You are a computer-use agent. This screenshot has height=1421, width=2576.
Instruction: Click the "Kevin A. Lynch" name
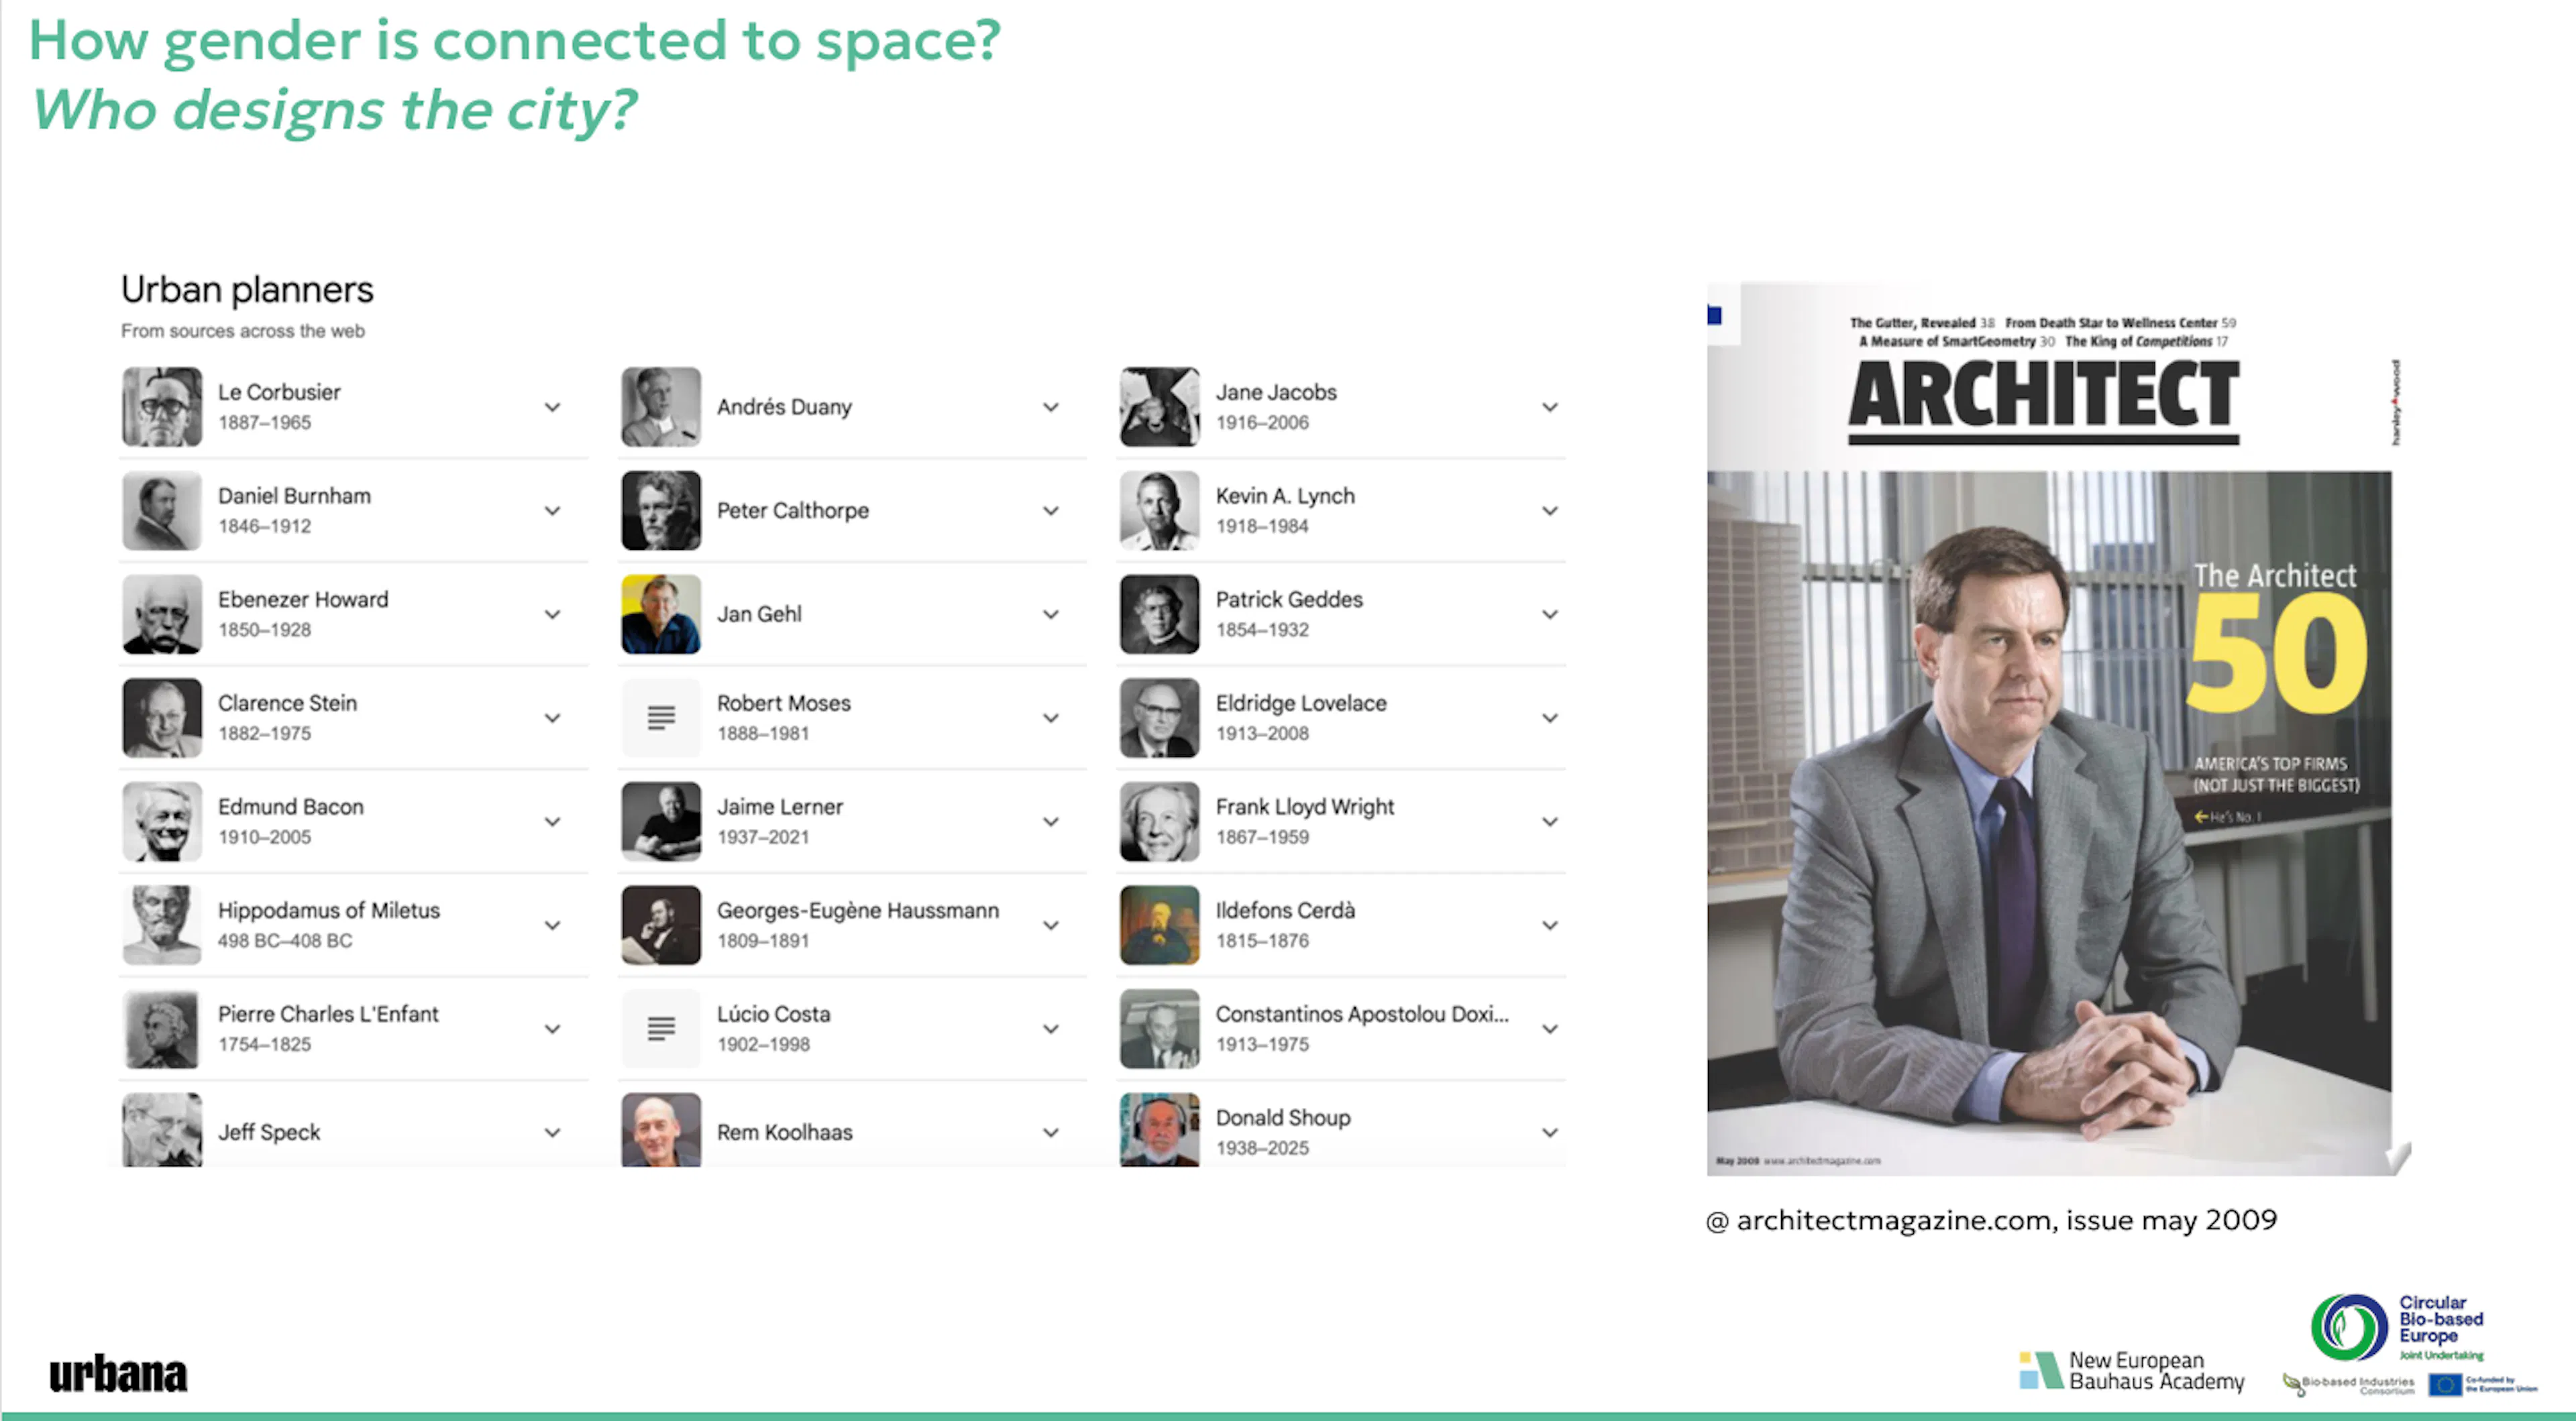click(1285, 496)
